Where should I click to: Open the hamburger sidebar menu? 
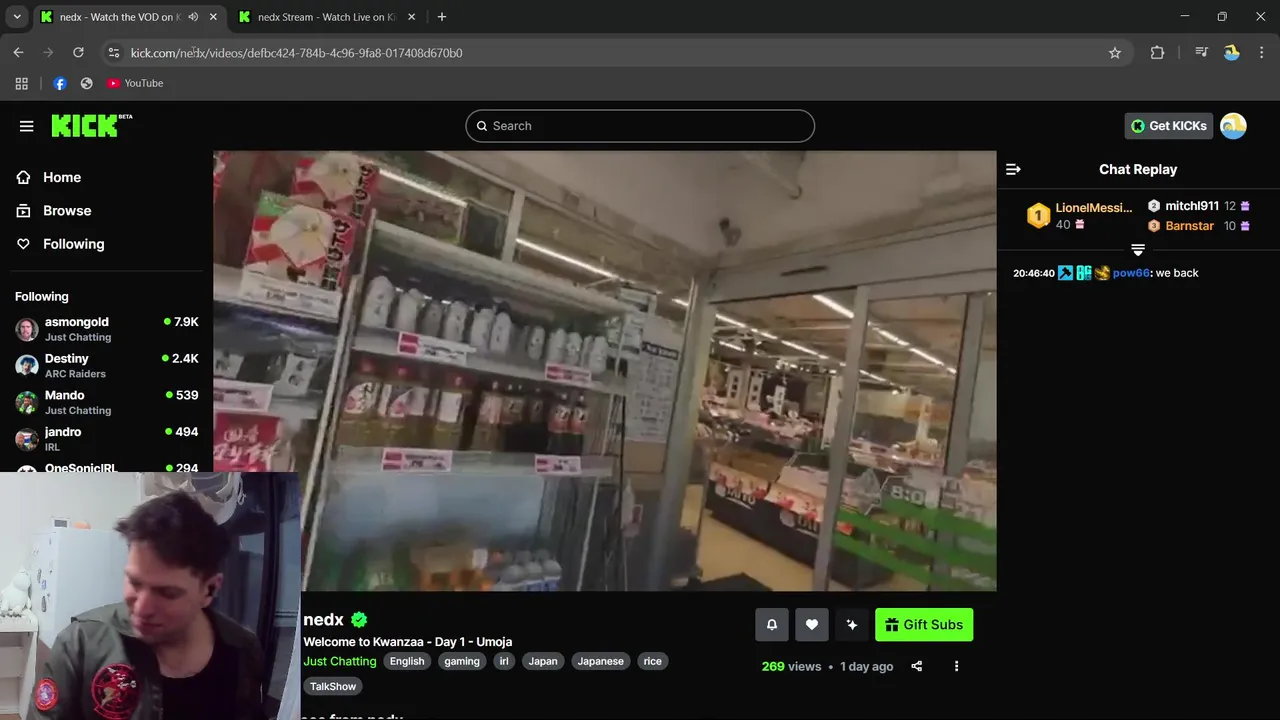pos(27,126)
